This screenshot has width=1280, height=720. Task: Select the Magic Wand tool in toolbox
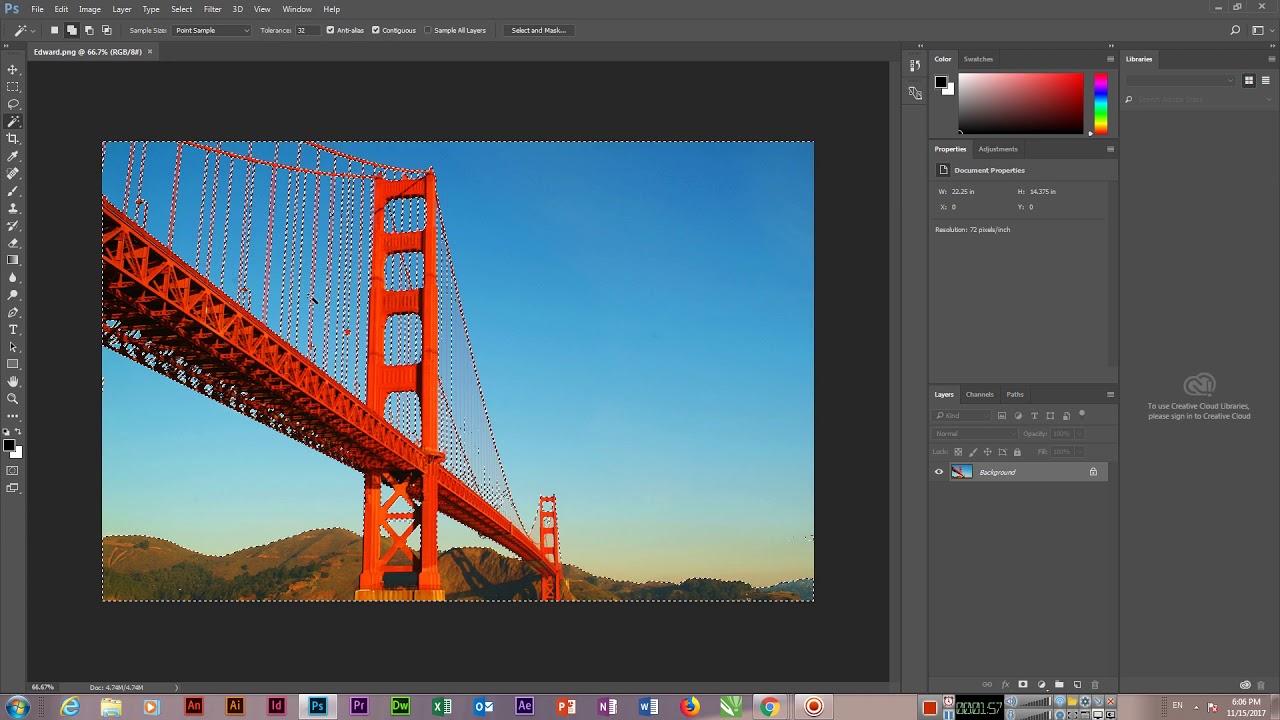pos(13,121)
